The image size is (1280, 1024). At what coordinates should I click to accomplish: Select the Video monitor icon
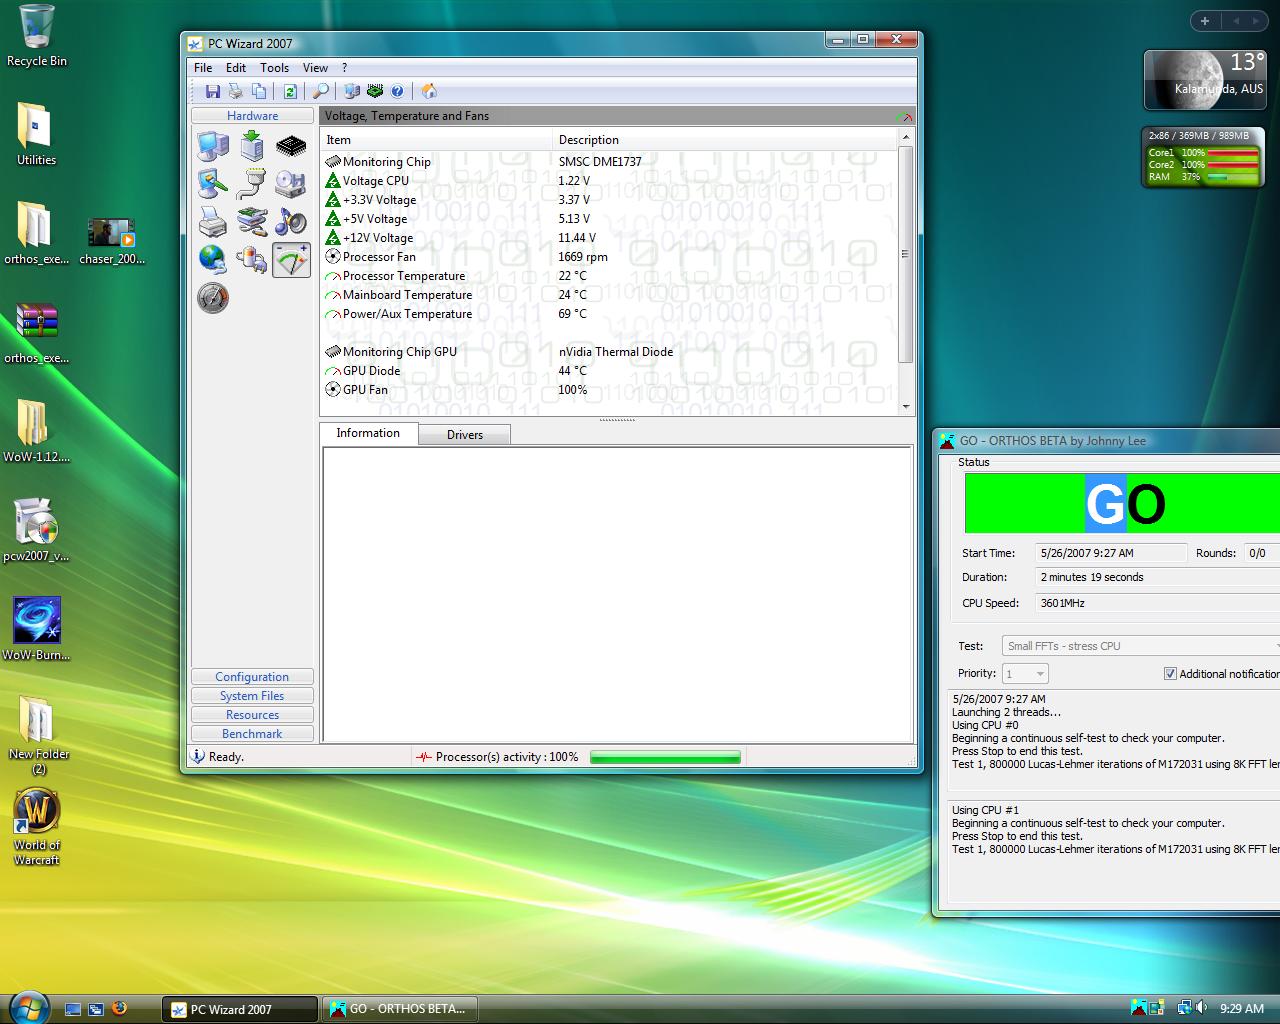click(212, 184)
